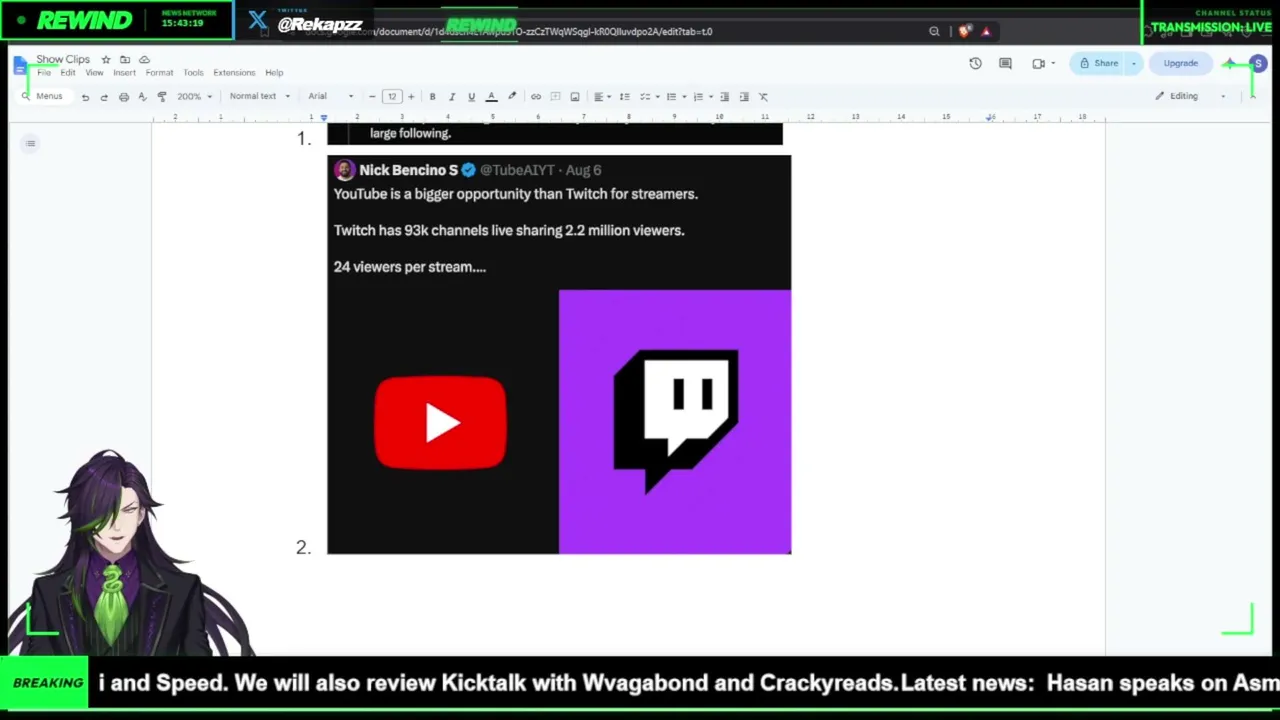Expand the Share options arrow
The image size is (1280, 720).
click(x=1134, y=64)
